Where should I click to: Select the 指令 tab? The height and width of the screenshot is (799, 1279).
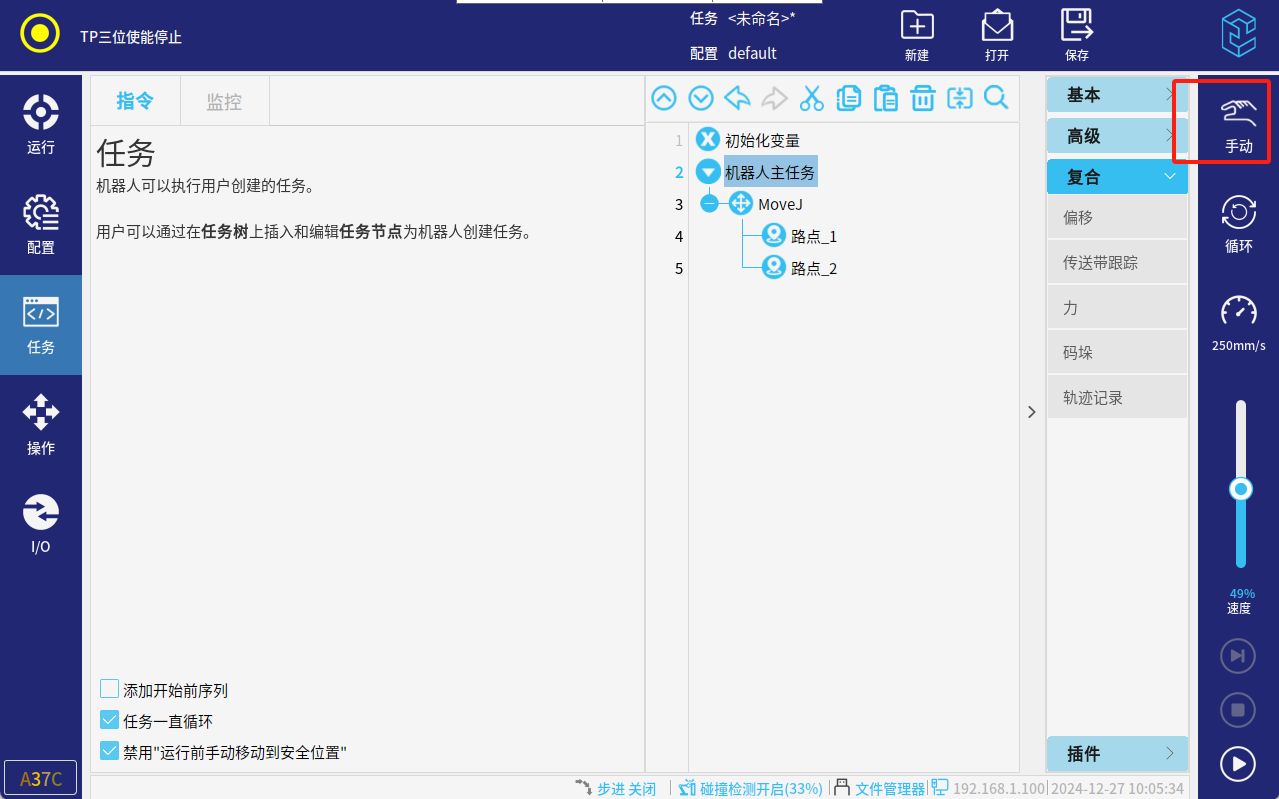click(x=135, y=101)
